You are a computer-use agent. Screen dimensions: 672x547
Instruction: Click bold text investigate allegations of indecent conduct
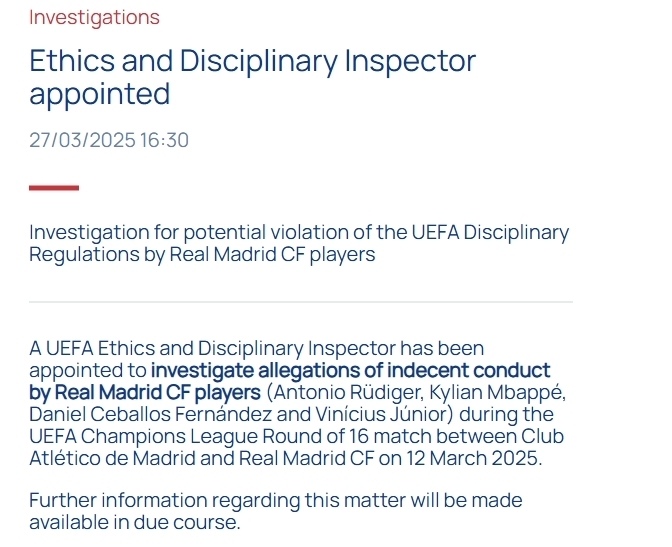[x=350, y=371]
